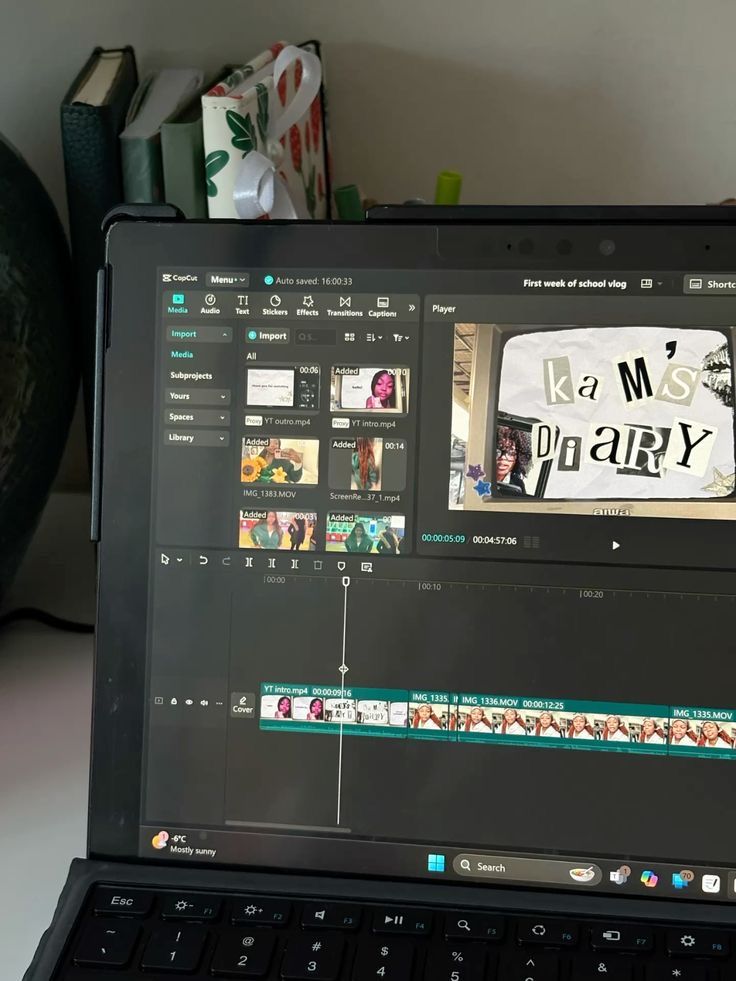Open the Windows Start menu
This screenshot has width=736, height=981.
point(436,863)
